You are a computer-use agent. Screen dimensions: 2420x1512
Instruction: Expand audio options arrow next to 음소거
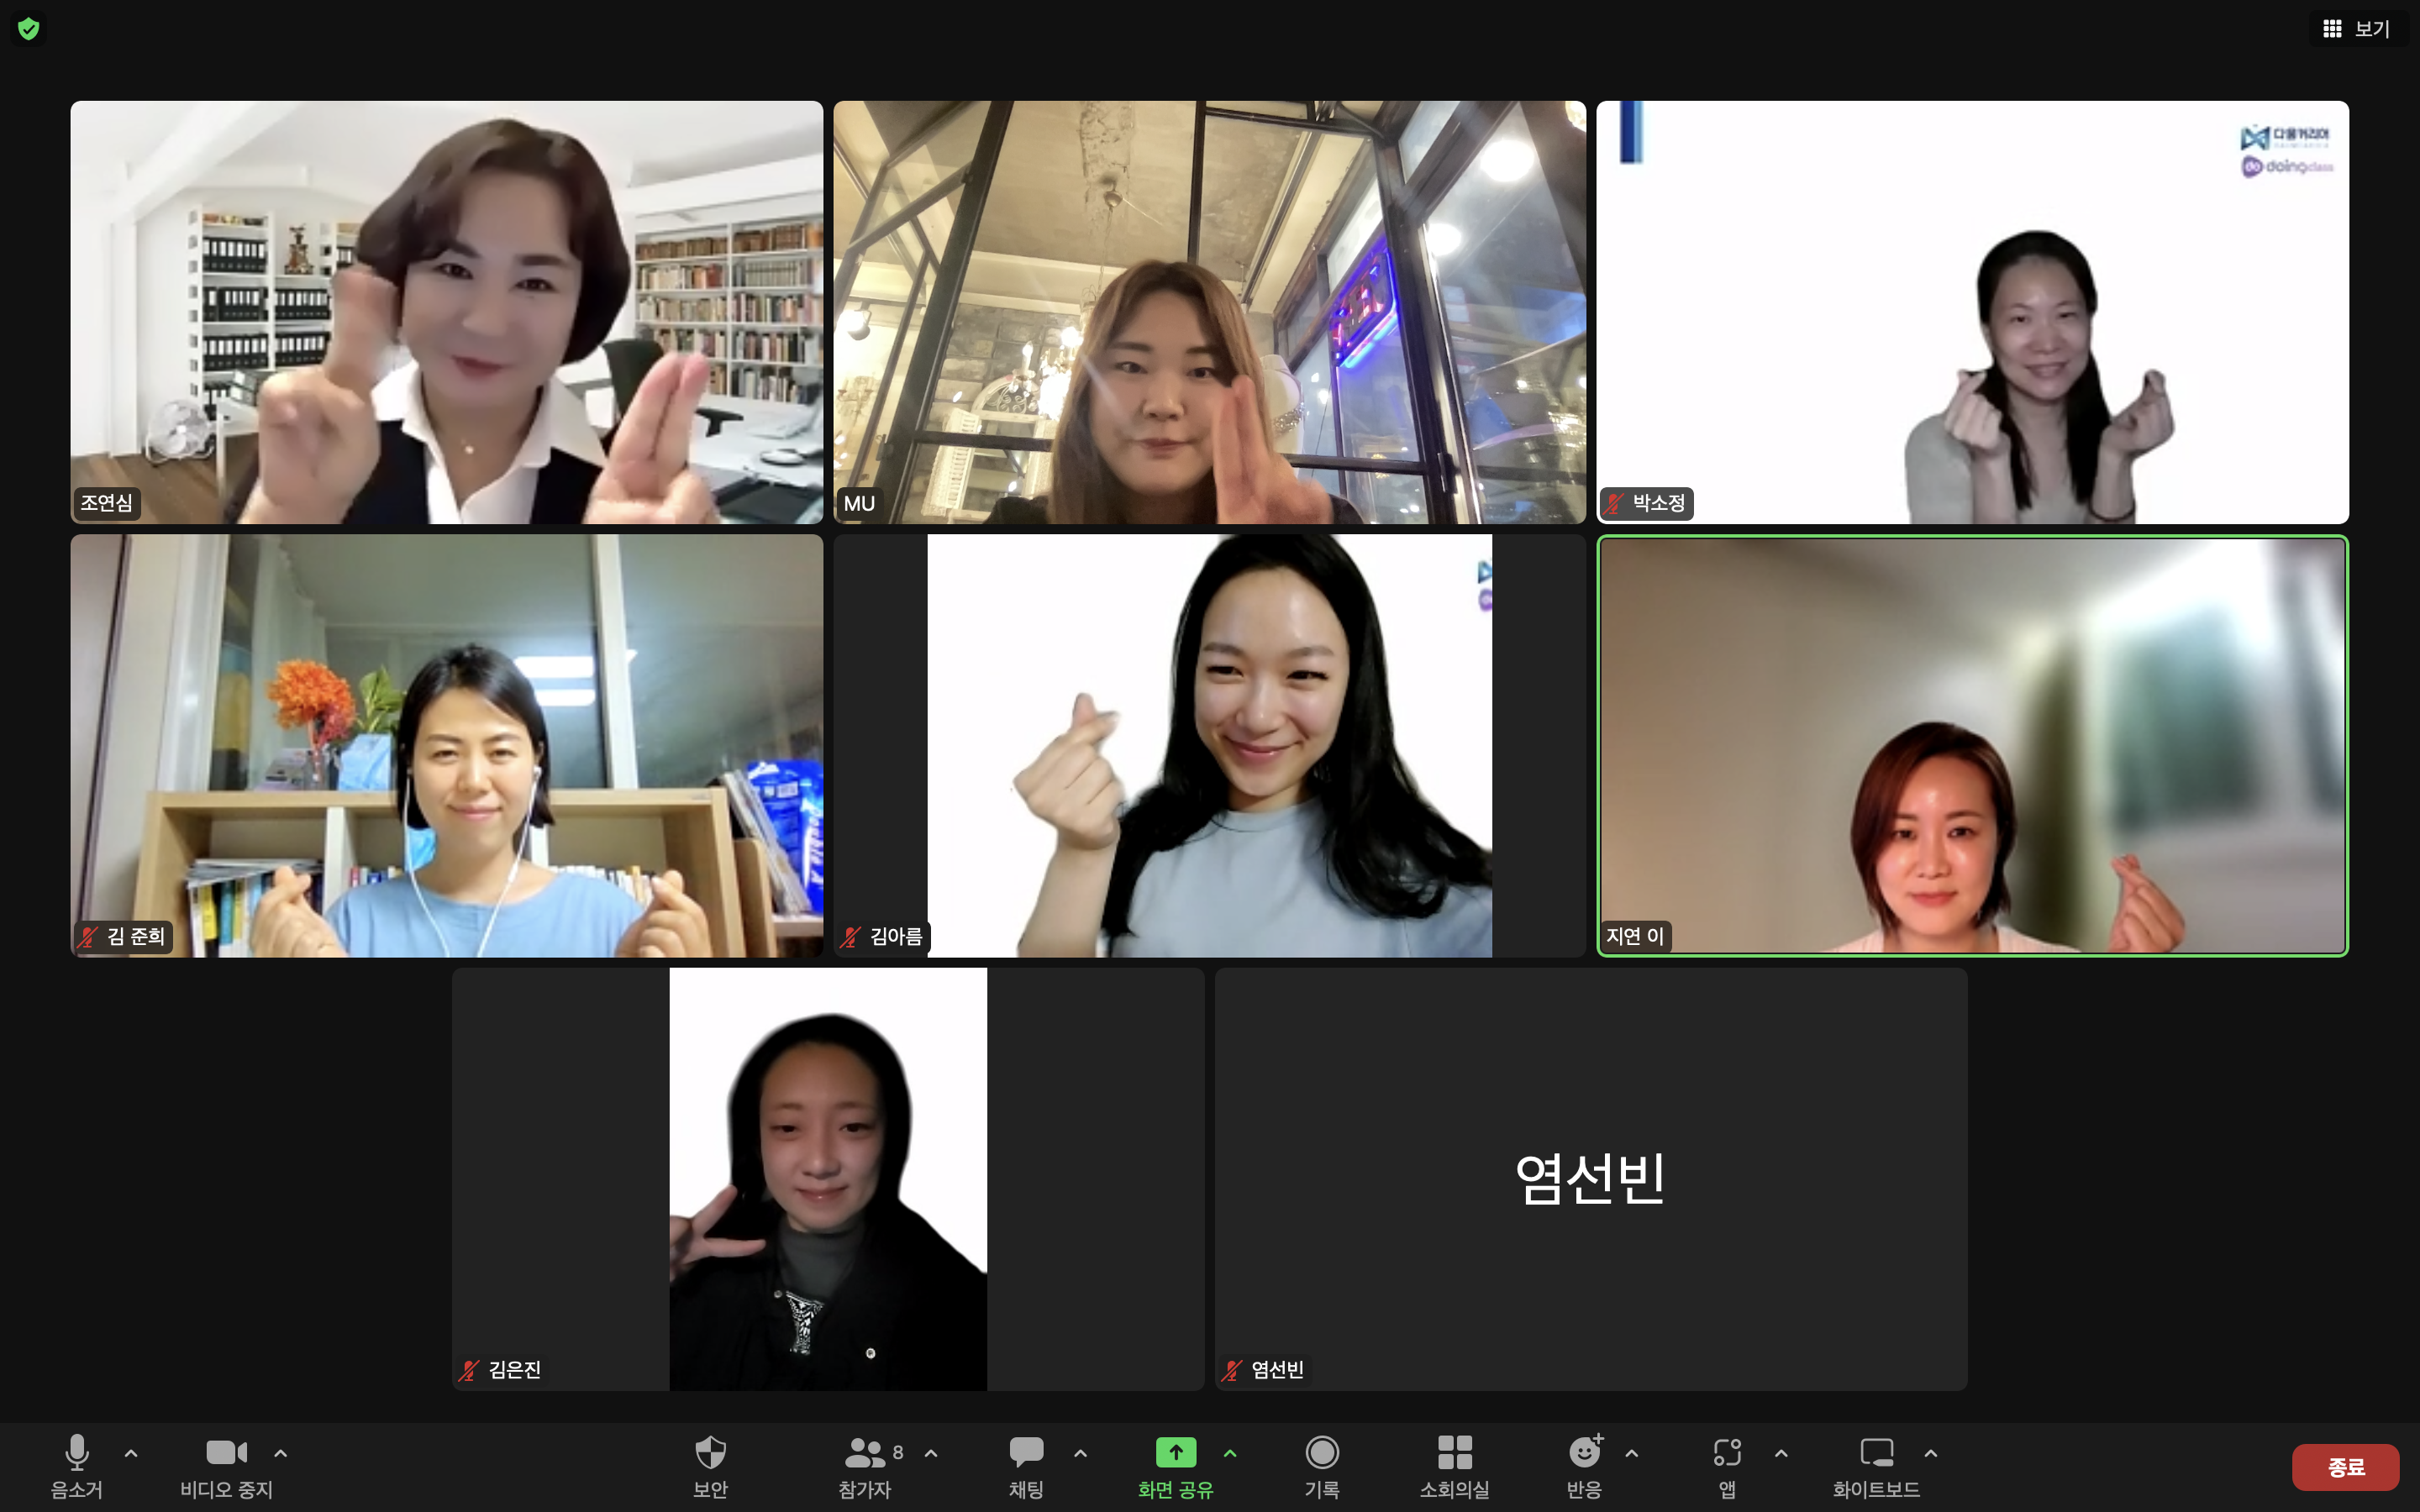(131, 1453)
